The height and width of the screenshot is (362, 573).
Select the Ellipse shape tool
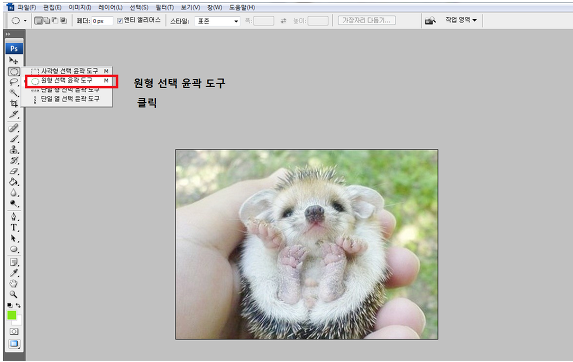(14, 249)
